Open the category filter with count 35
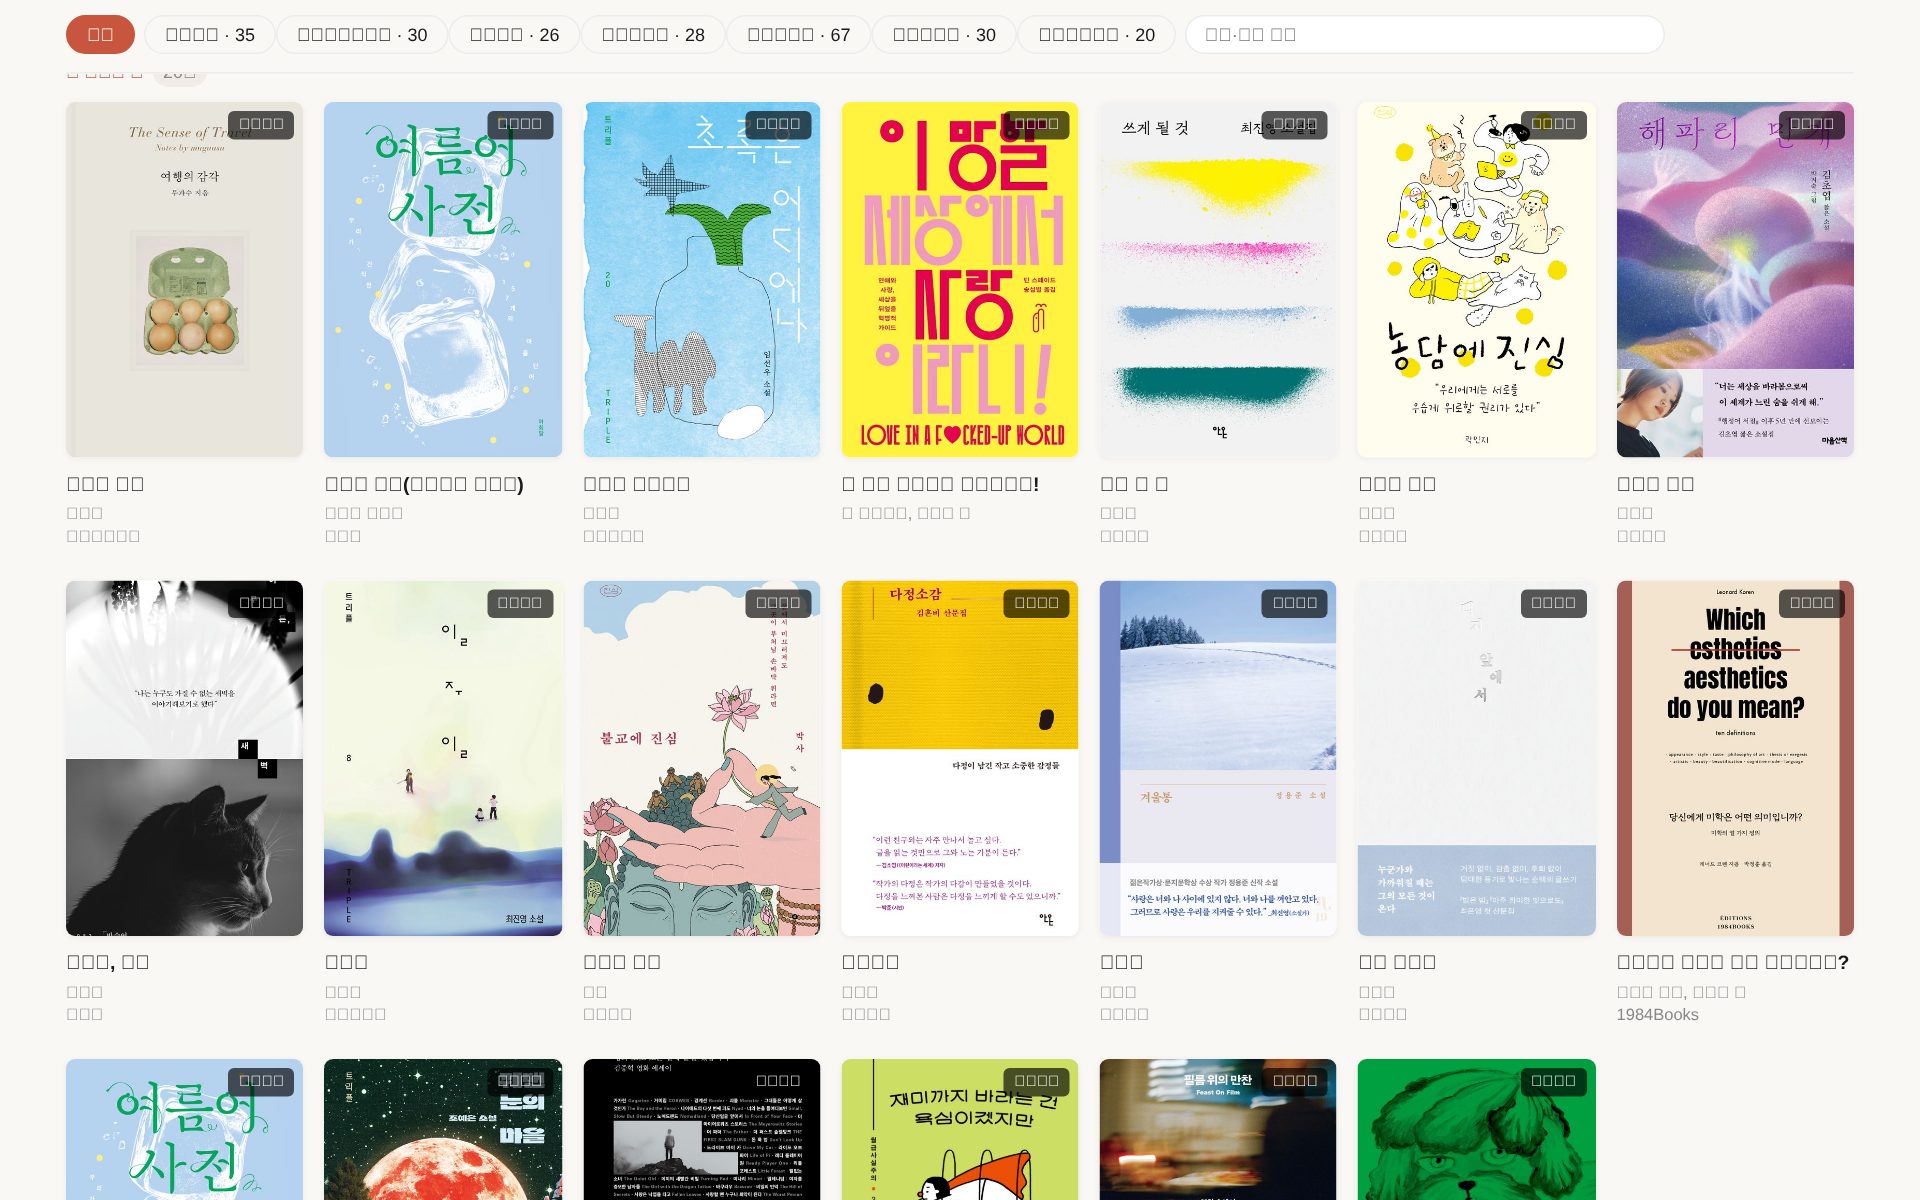This screenshot has height=1200, width=1920. 210,34
